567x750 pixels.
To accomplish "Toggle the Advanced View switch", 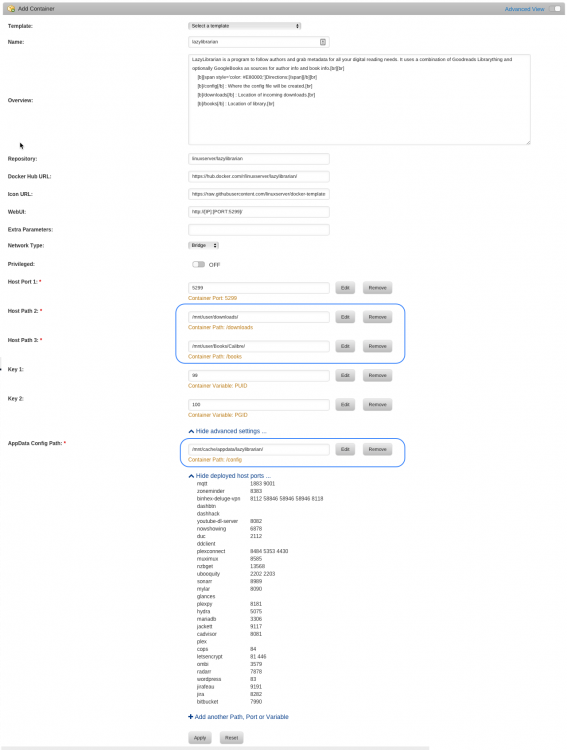I will tap(555, 9).
